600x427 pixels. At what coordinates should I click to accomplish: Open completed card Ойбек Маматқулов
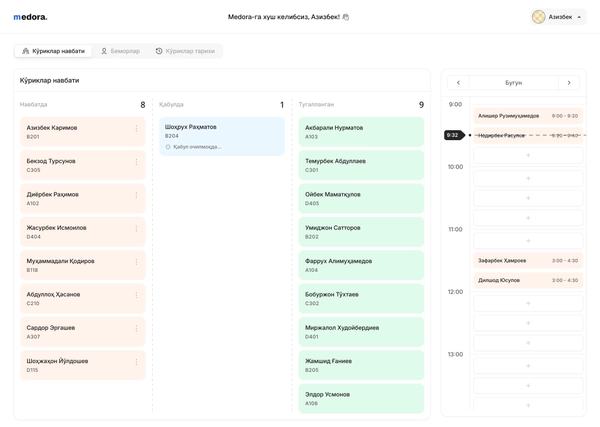361,198
